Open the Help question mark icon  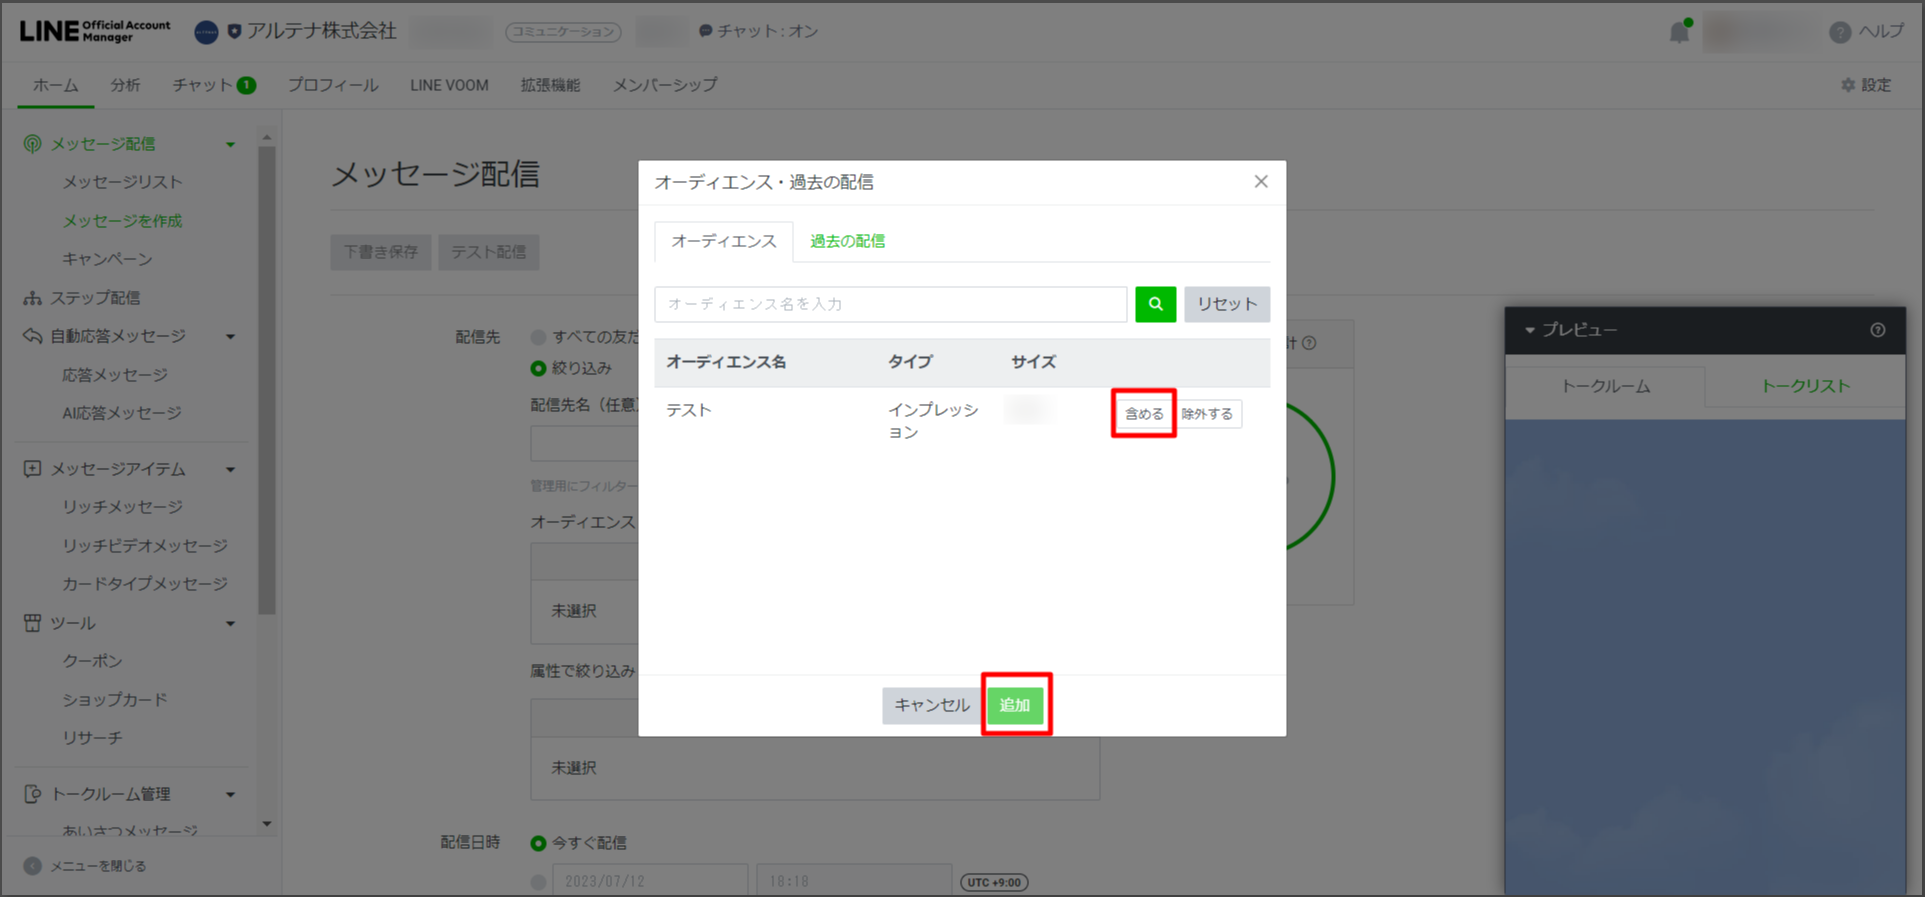1840,32
